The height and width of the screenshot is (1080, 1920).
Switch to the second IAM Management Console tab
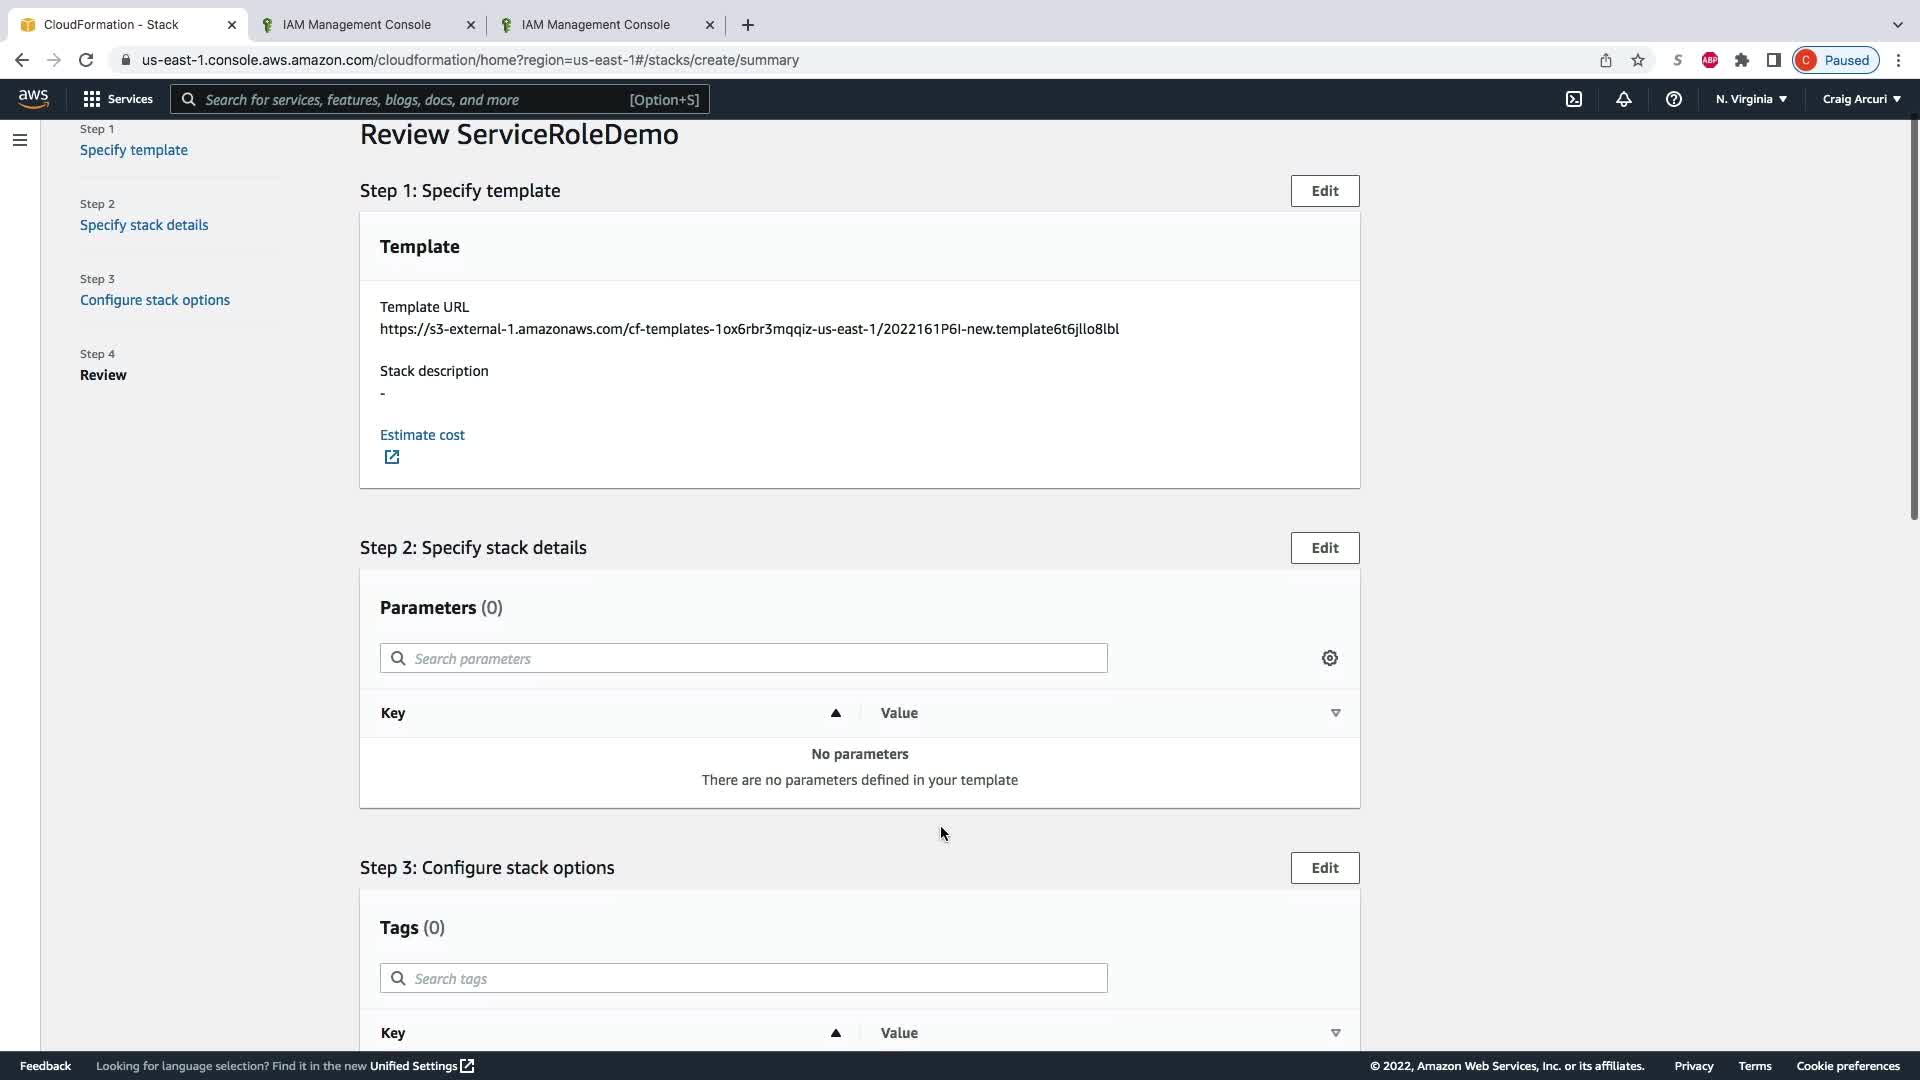(x=596, y=25)
